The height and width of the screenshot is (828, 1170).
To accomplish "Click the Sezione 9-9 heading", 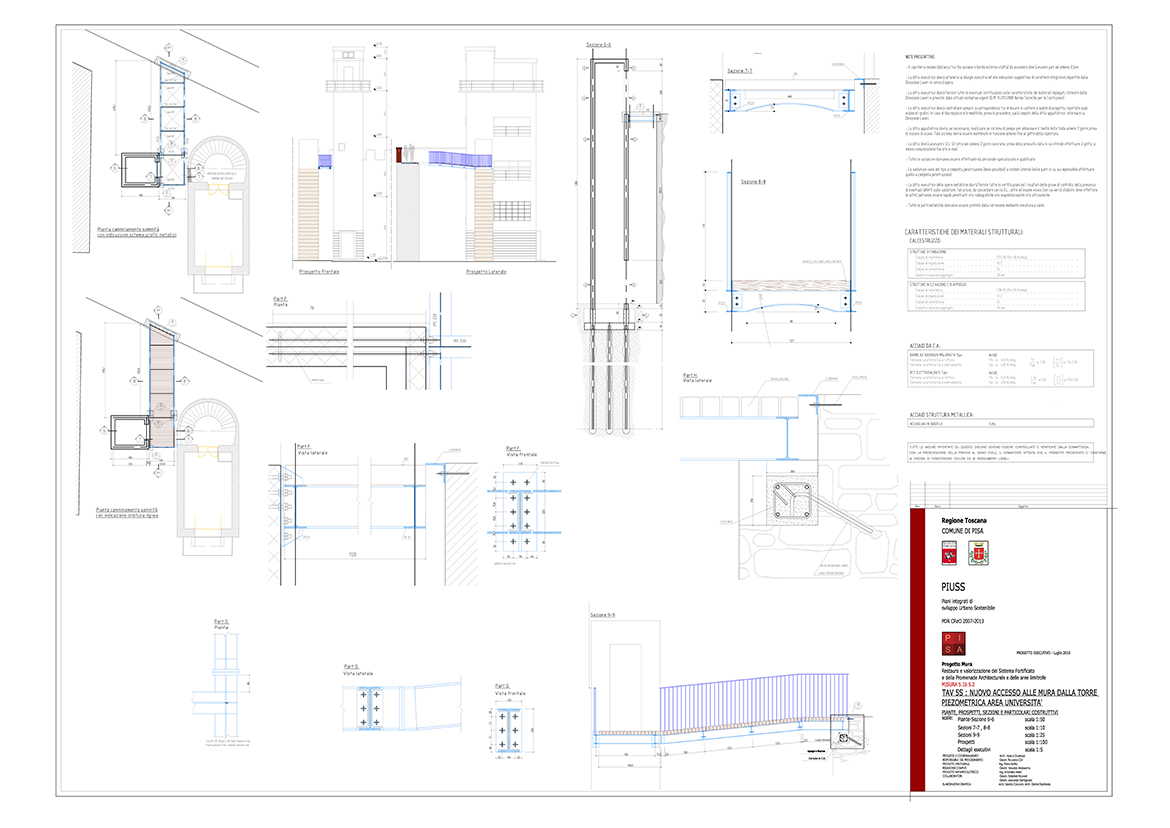I will (602, 614).
